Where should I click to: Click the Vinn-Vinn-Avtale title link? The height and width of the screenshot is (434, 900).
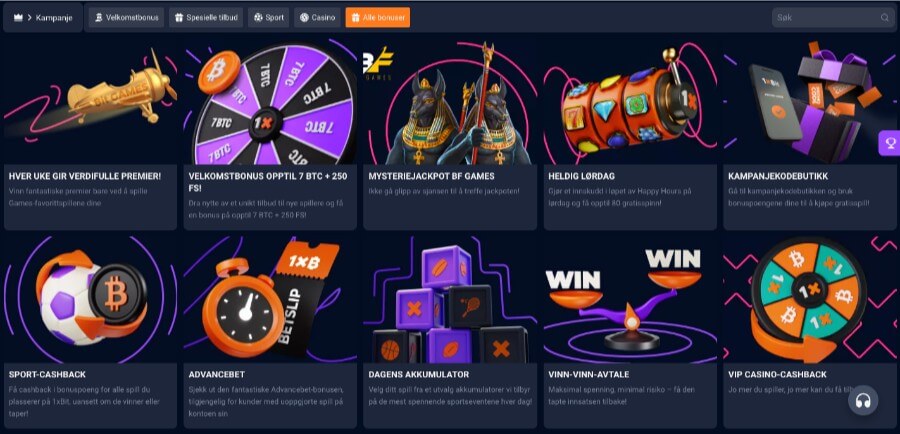588,374
